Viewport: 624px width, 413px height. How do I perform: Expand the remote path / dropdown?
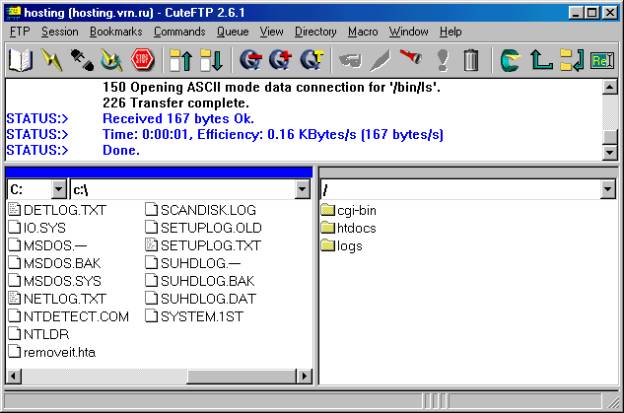pyautogui.click(x=608, y=189)
